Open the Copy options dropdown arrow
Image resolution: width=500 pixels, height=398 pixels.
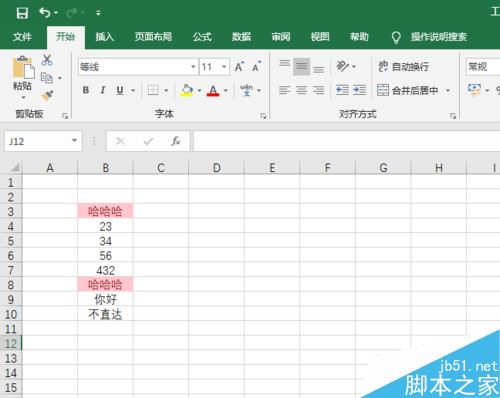coord(60,78)
